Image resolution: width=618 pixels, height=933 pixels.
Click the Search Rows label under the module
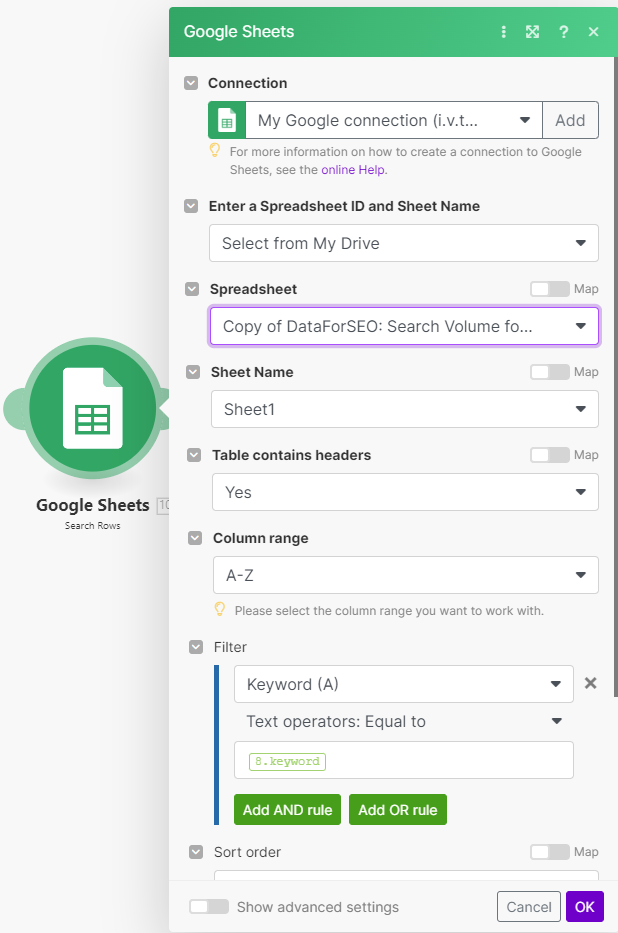click(93, 525)
